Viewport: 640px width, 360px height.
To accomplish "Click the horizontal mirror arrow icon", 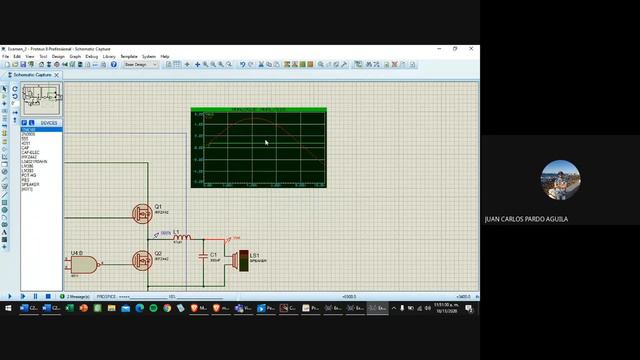I will 15,112.
